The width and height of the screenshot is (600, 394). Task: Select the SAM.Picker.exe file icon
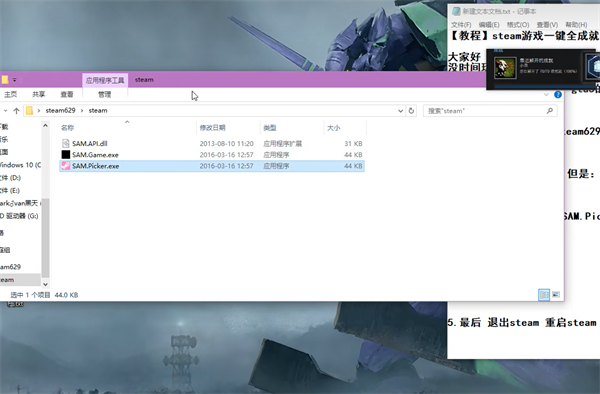point(66,166)
